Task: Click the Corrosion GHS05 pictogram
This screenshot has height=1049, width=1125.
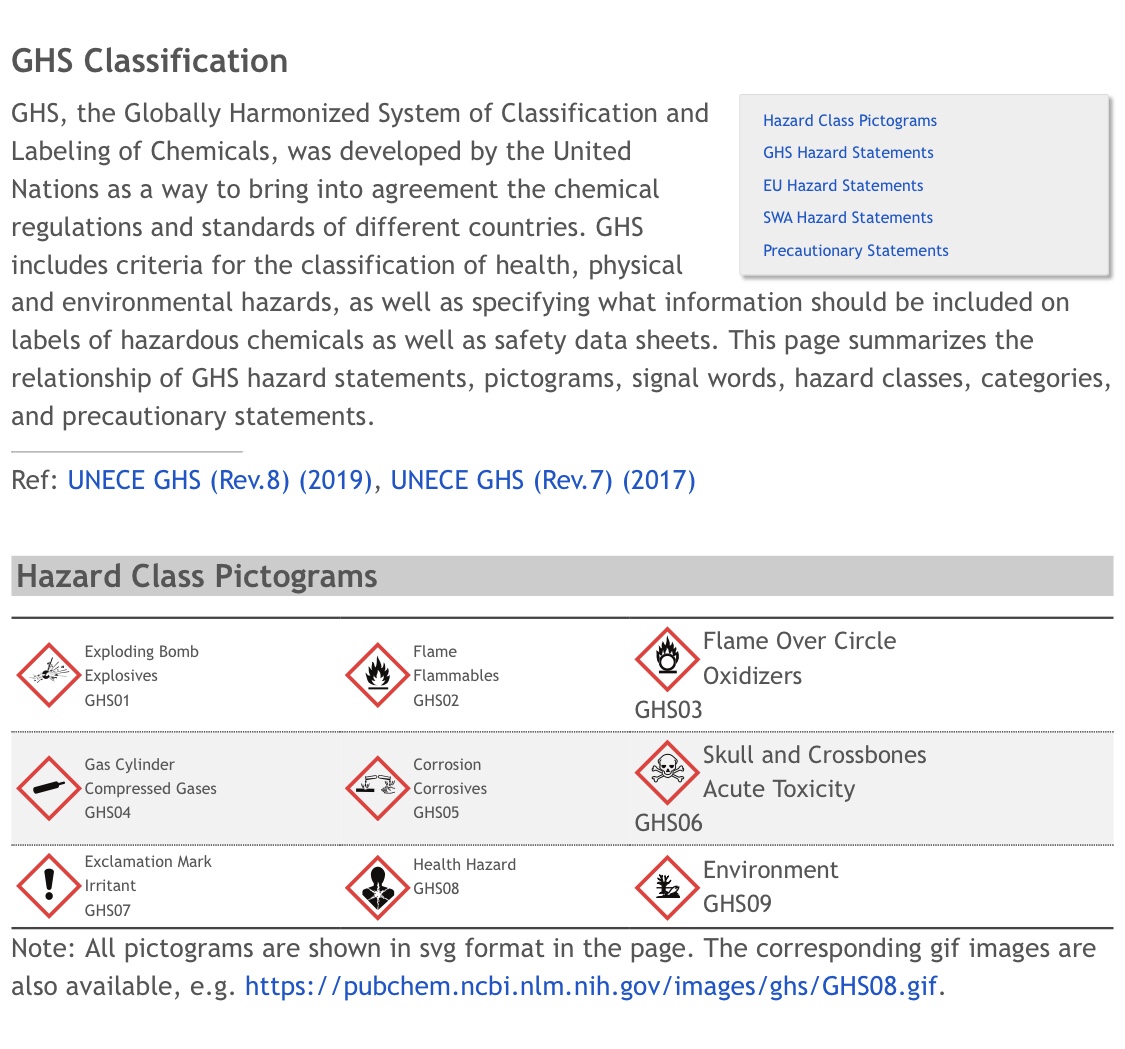Action: coord(377,789)
